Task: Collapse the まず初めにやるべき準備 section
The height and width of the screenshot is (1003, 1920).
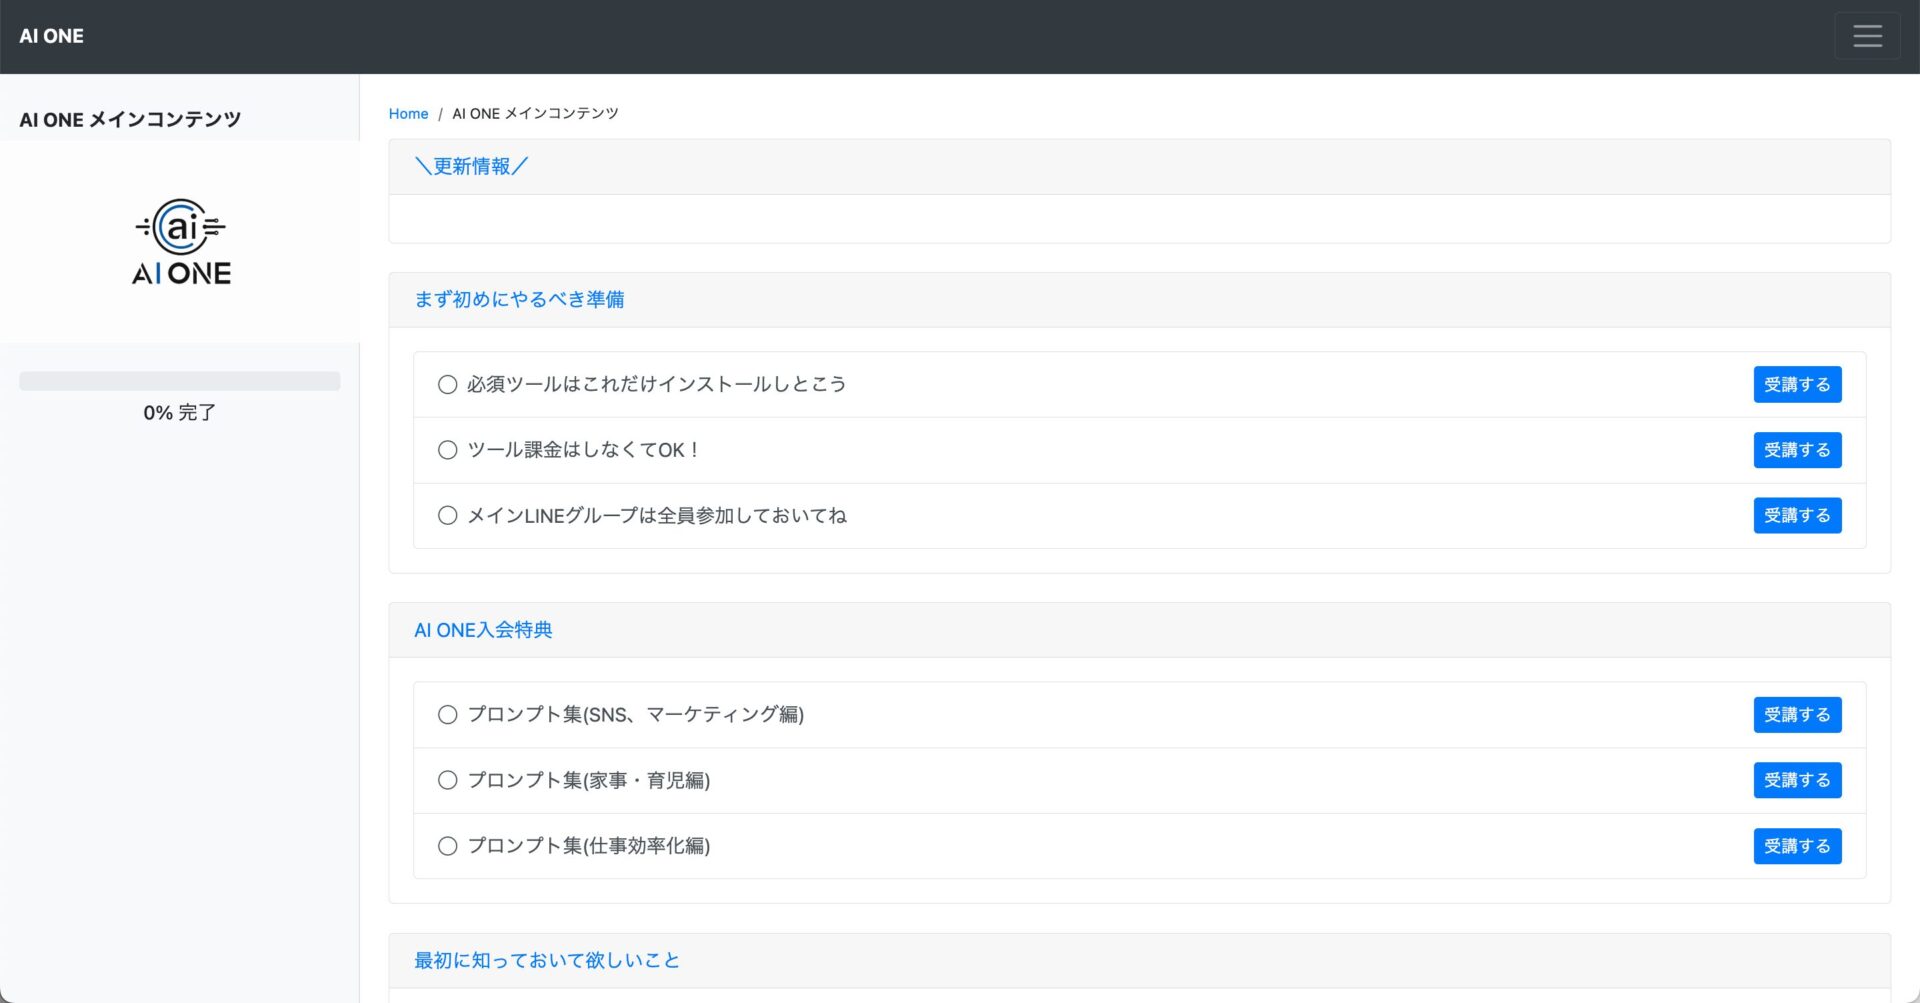Action: click(519, 300)
